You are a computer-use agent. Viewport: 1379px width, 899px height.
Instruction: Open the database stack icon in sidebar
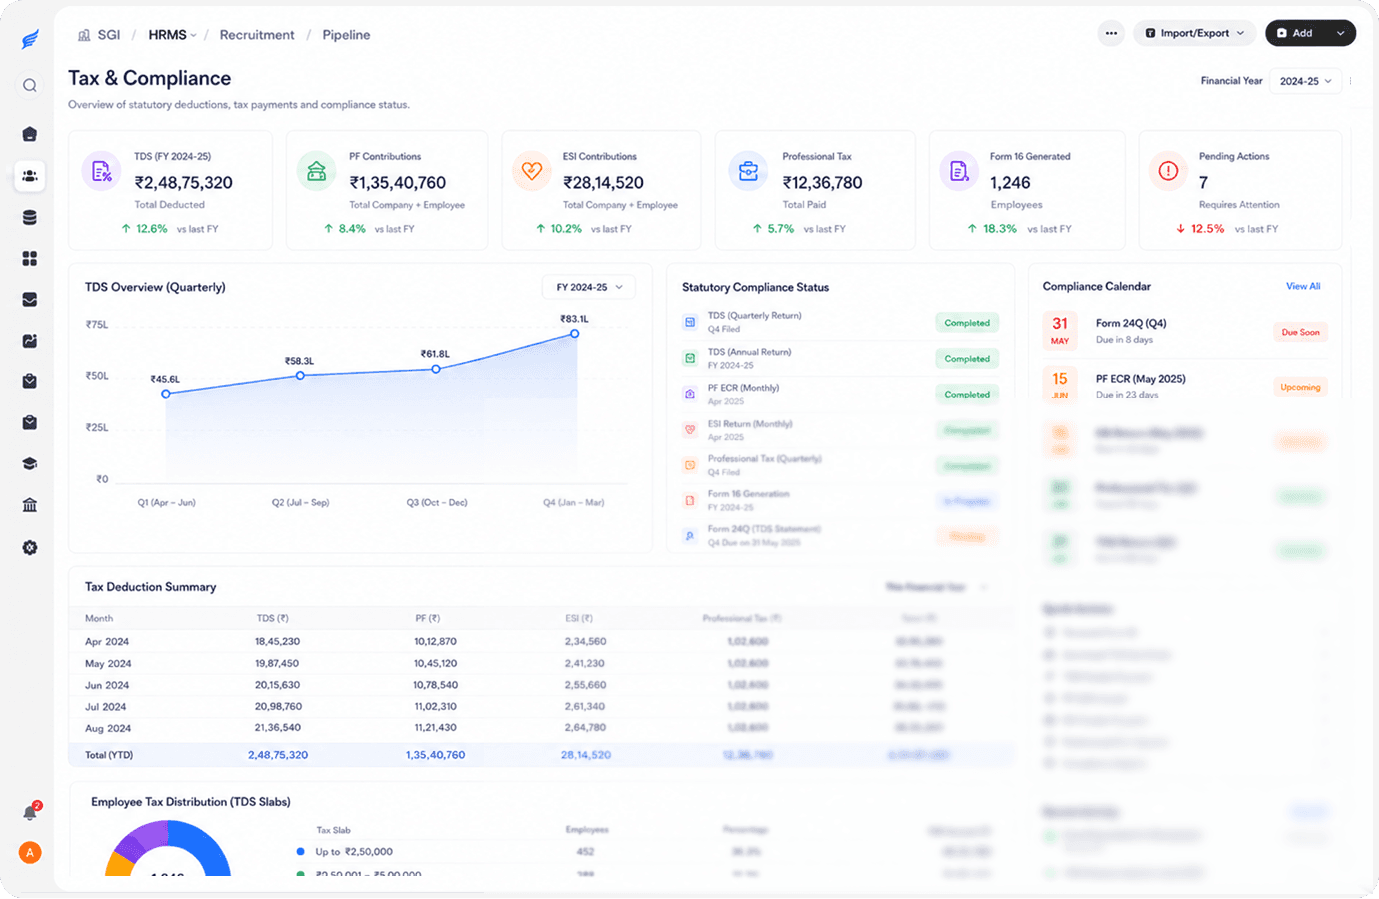tap(30, 217)
